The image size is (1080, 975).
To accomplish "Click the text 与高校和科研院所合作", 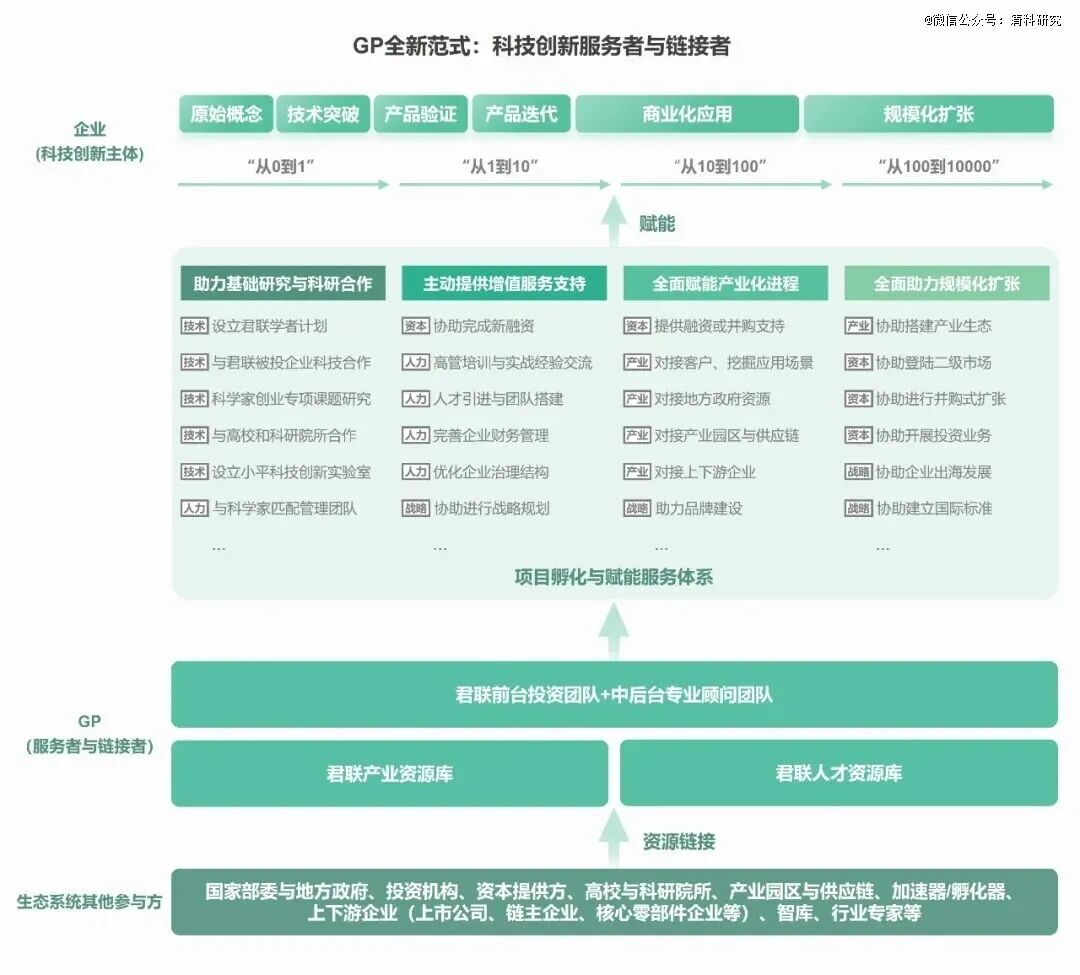I will tap(284, 435).
